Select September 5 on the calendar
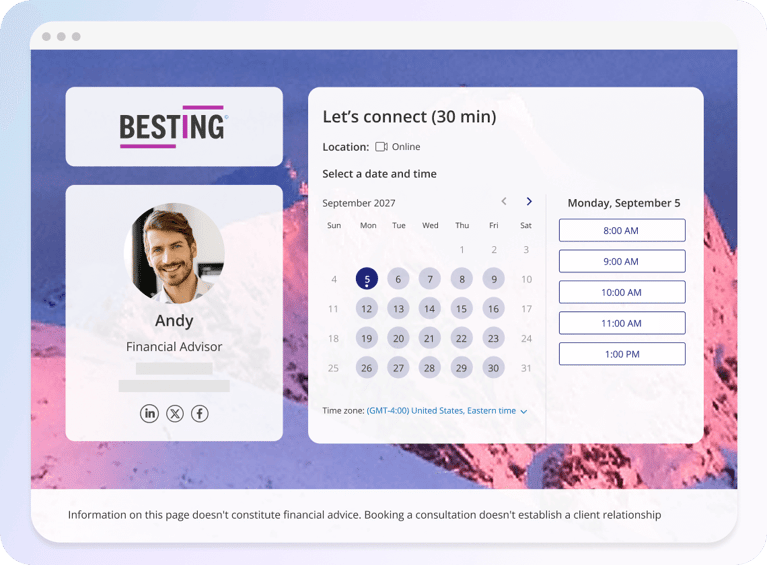Image resolution: width=767 pixels, height=565 pixels. click(367, 279)
